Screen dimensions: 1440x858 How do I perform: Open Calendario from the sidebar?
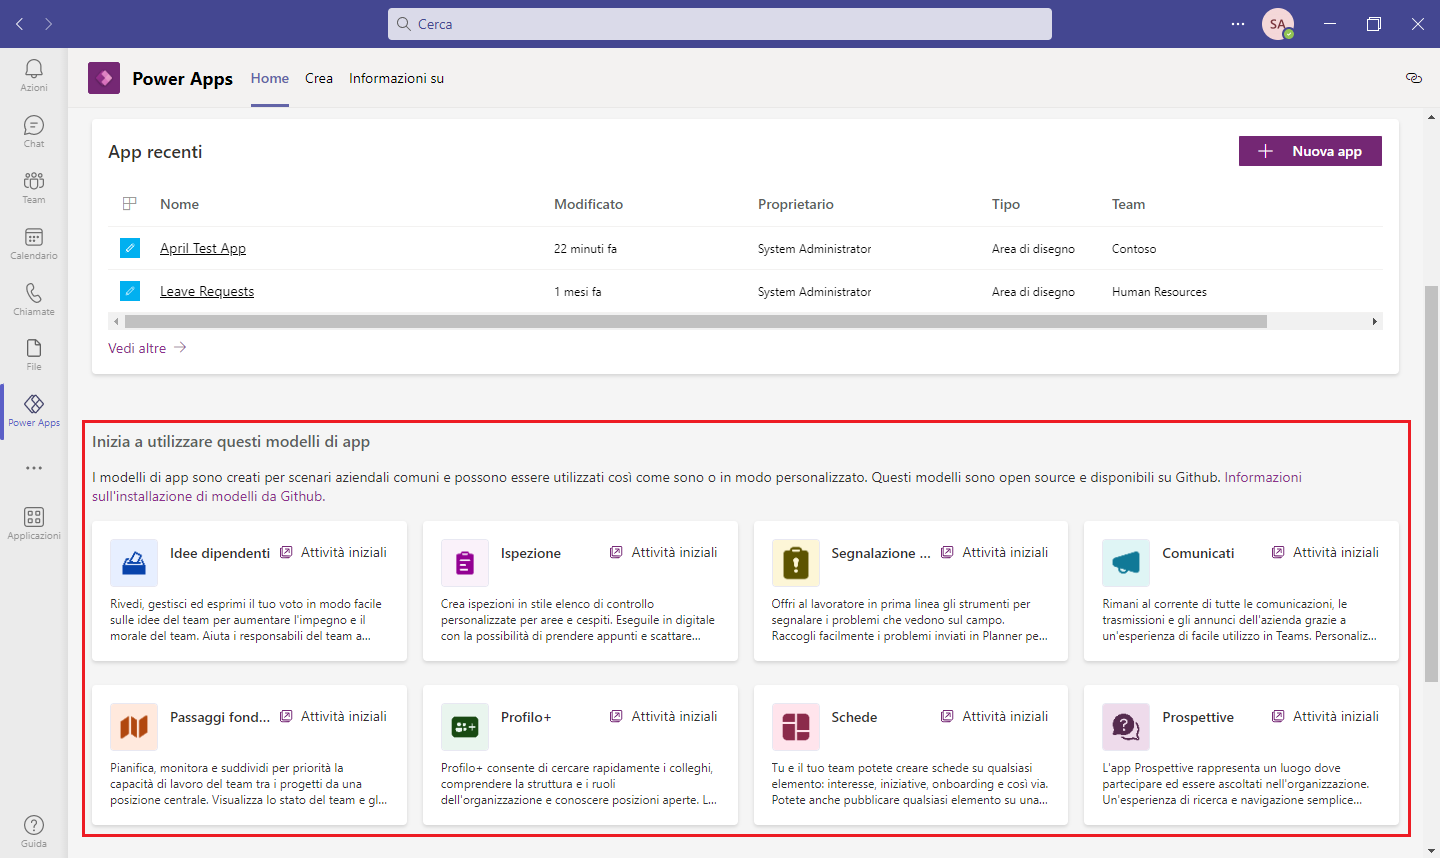coord(34,243)
